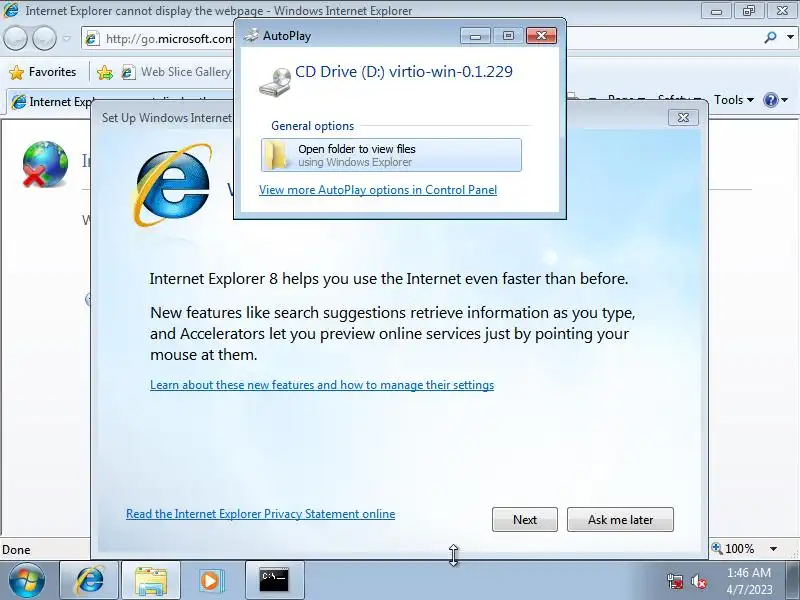The image size is (800, 600).
Task: Expand the zoom level dropdown arrow
Action: click(x=773, y=549)
